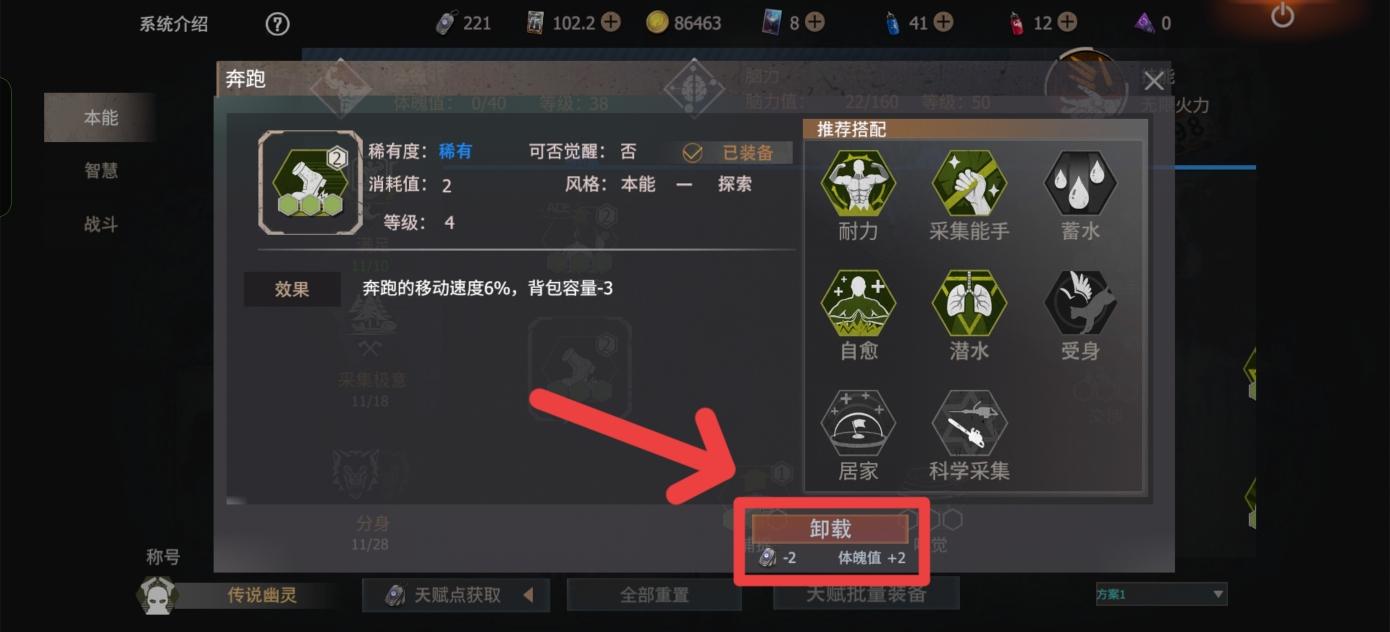Open the 蓄水 water drops icon
Viewport: 1390px width, 632px height.
click(x=1080, y=183)
